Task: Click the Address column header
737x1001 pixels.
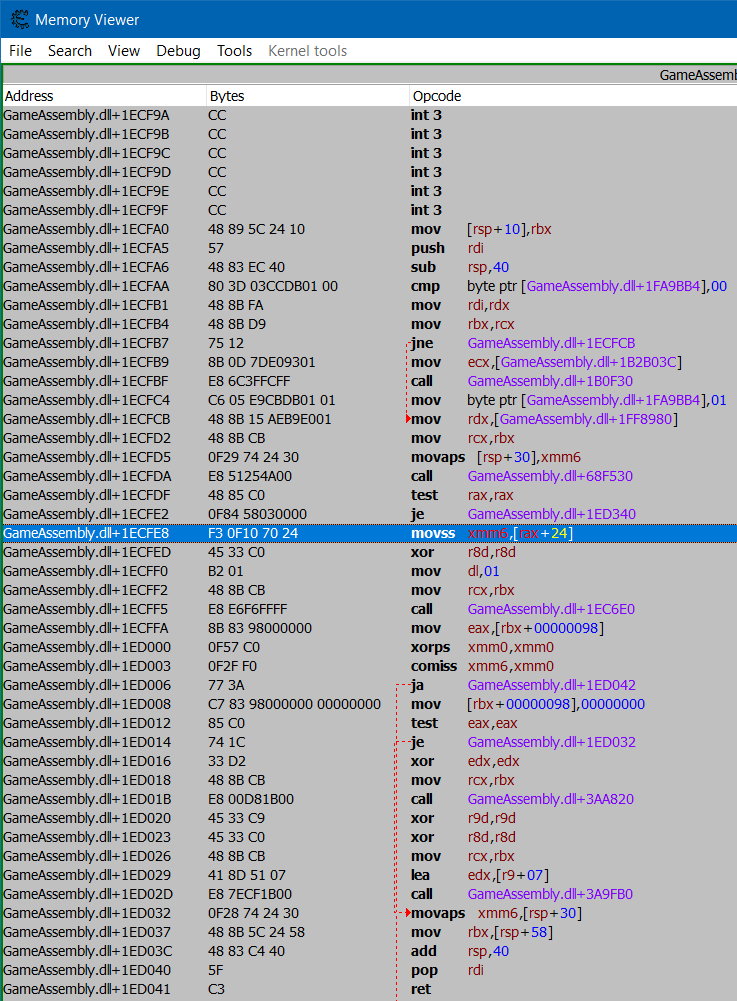Action: (104, 96)
